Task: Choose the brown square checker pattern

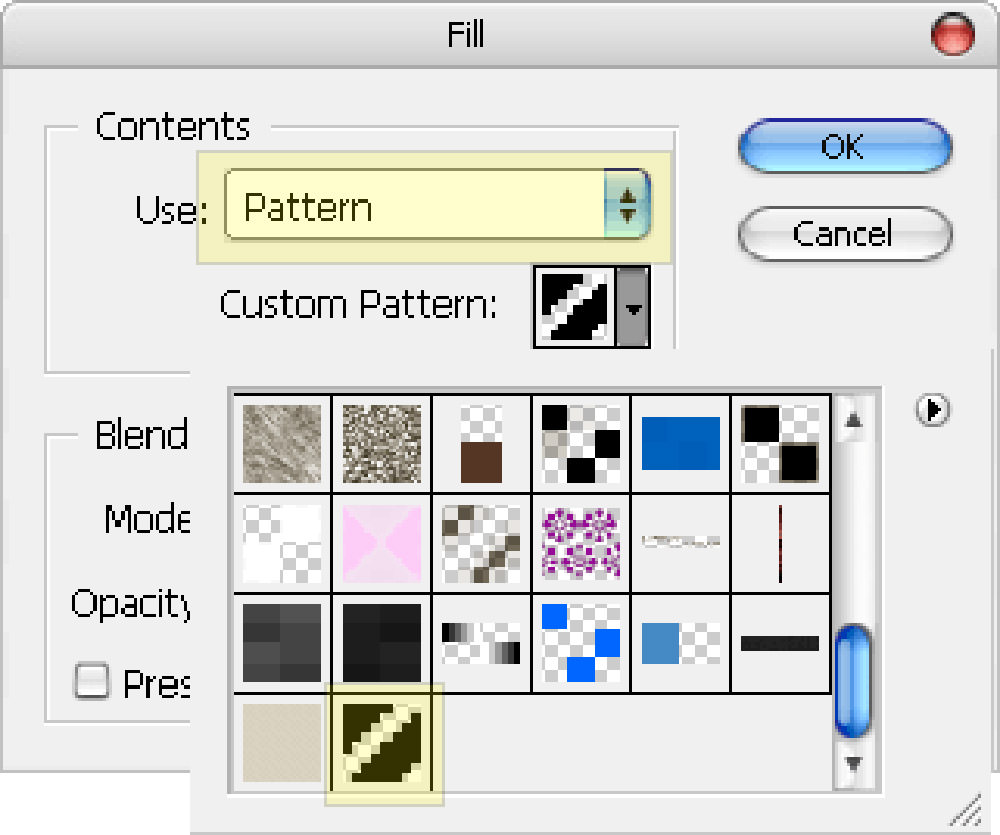Action: (481, 443)
